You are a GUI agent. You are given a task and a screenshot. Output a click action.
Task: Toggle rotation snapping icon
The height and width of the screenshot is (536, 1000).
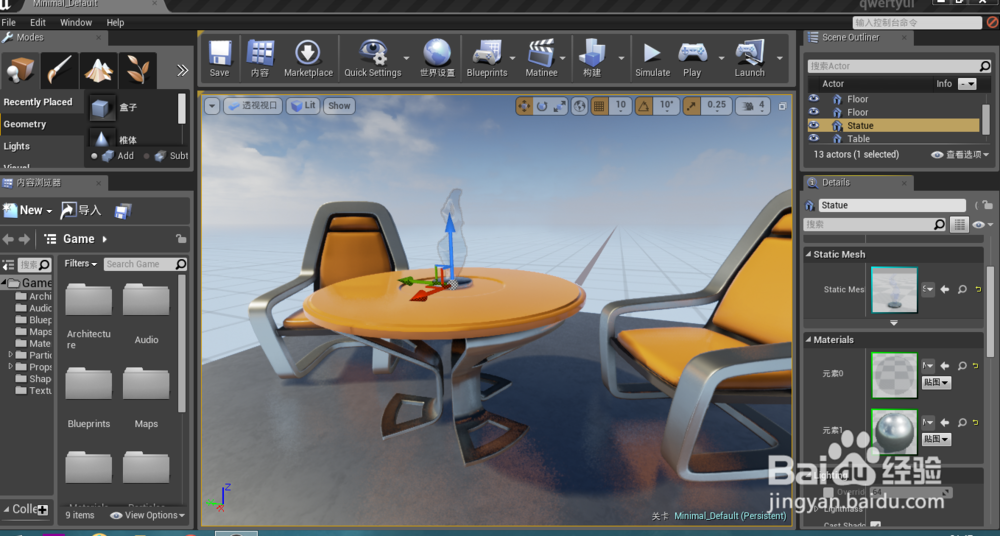[x=643, y=107]
